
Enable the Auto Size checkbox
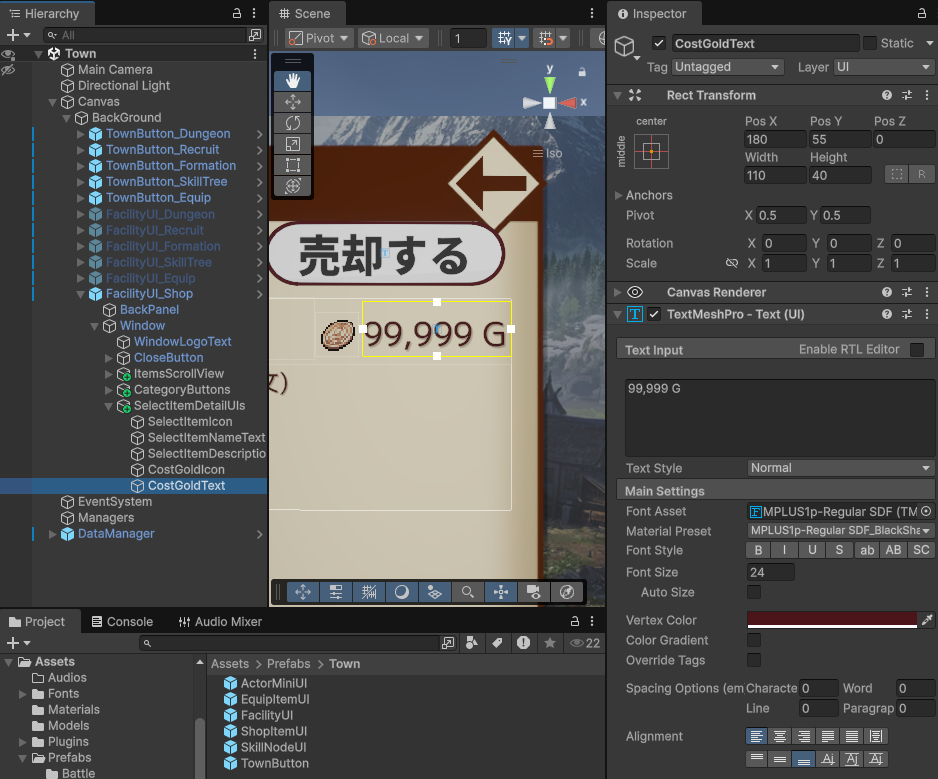(754, 593)
